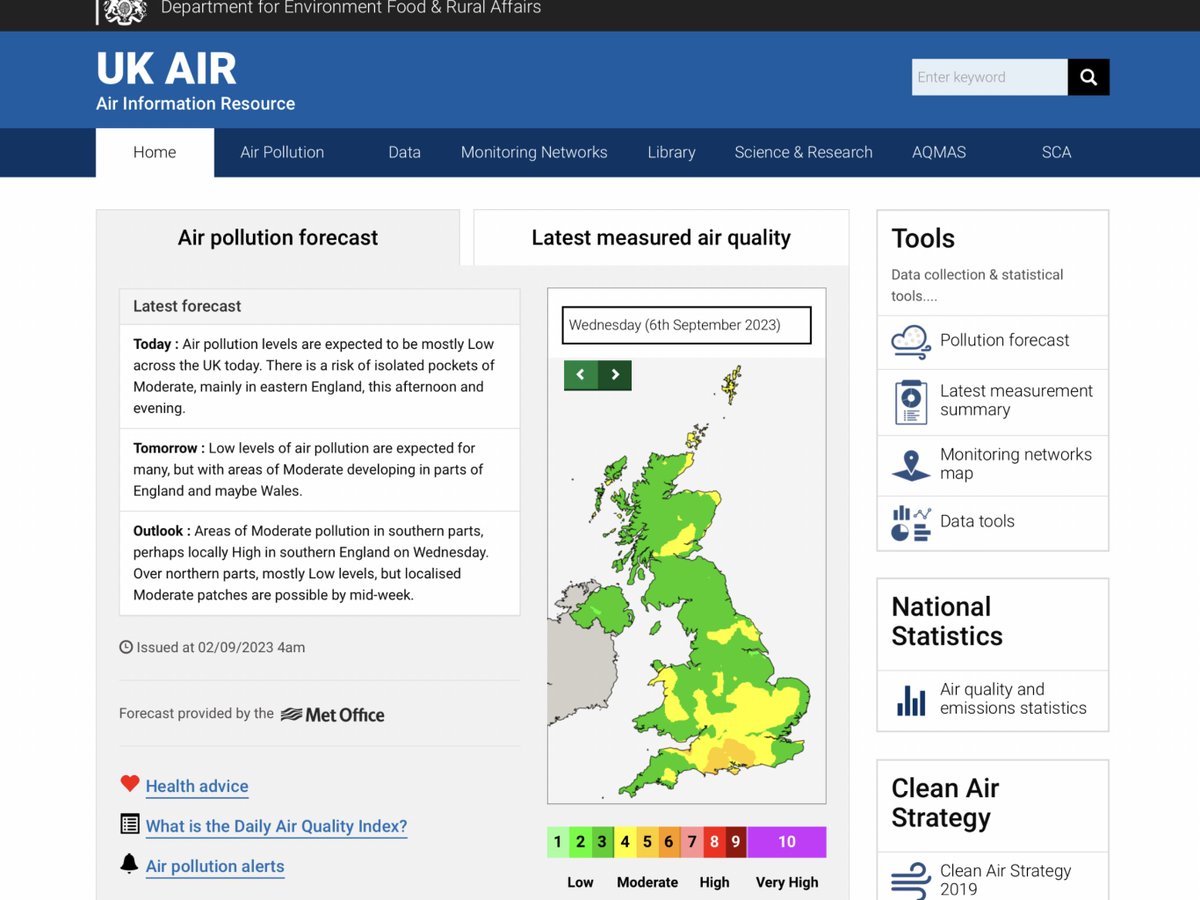Image resolution: width=1200 pixels, height=900 pixels.
Task: Open the Pollution forecast tool link
Action: click(1004, 340)
